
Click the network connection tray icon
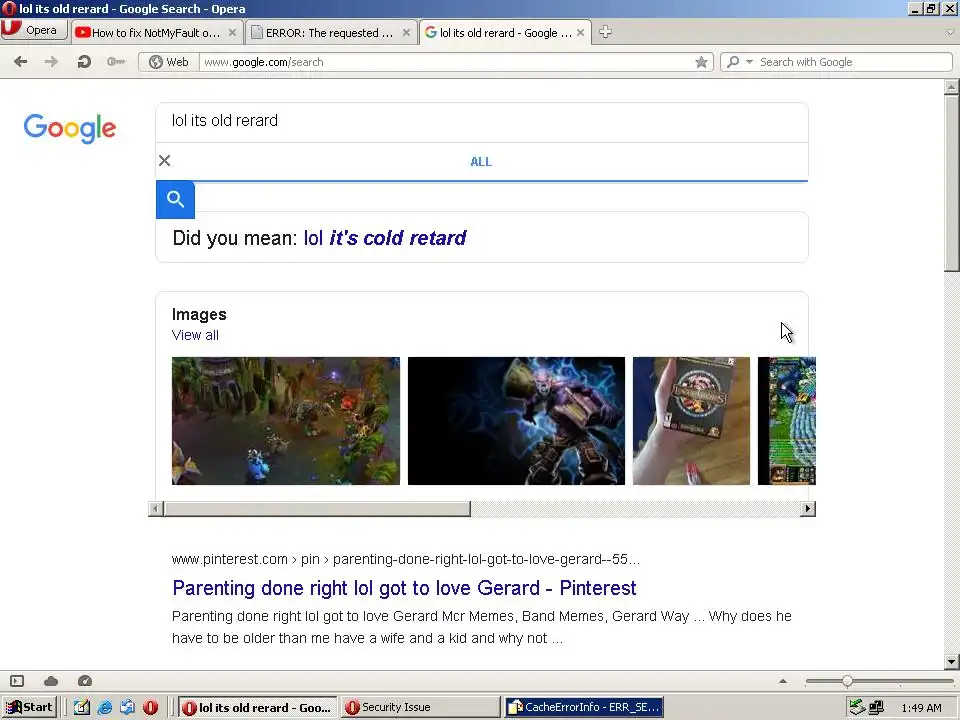pos(877,707)
